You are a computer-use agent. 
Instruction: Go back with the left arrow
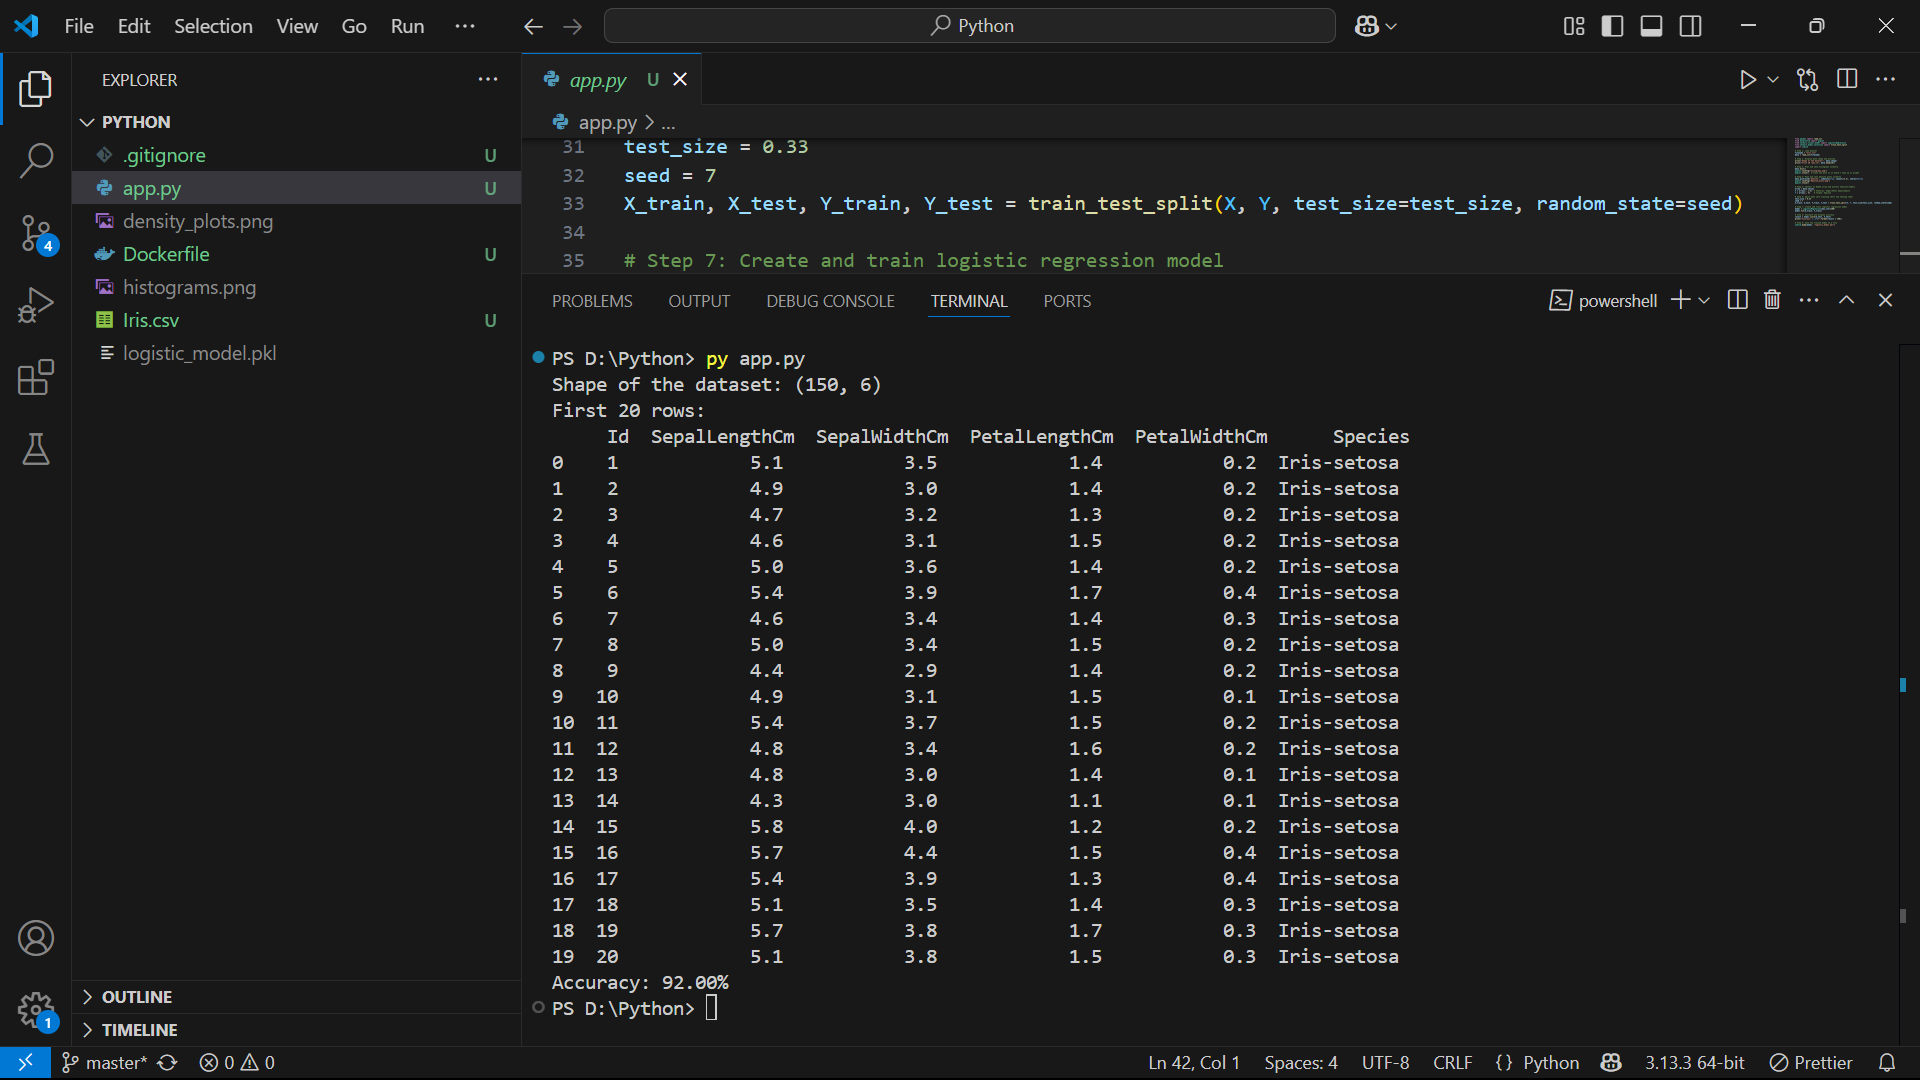point(534,26)
